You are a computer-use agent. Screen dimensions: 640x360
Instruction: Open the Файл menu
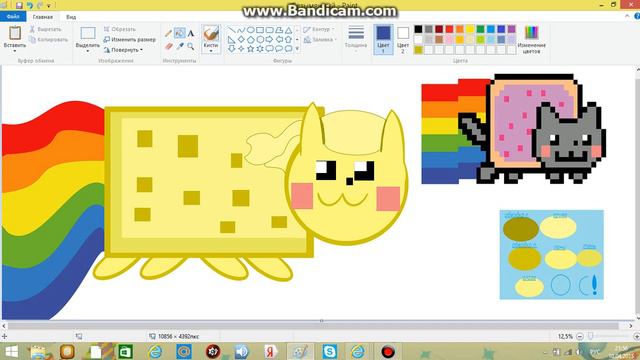(x=13, y=17)
